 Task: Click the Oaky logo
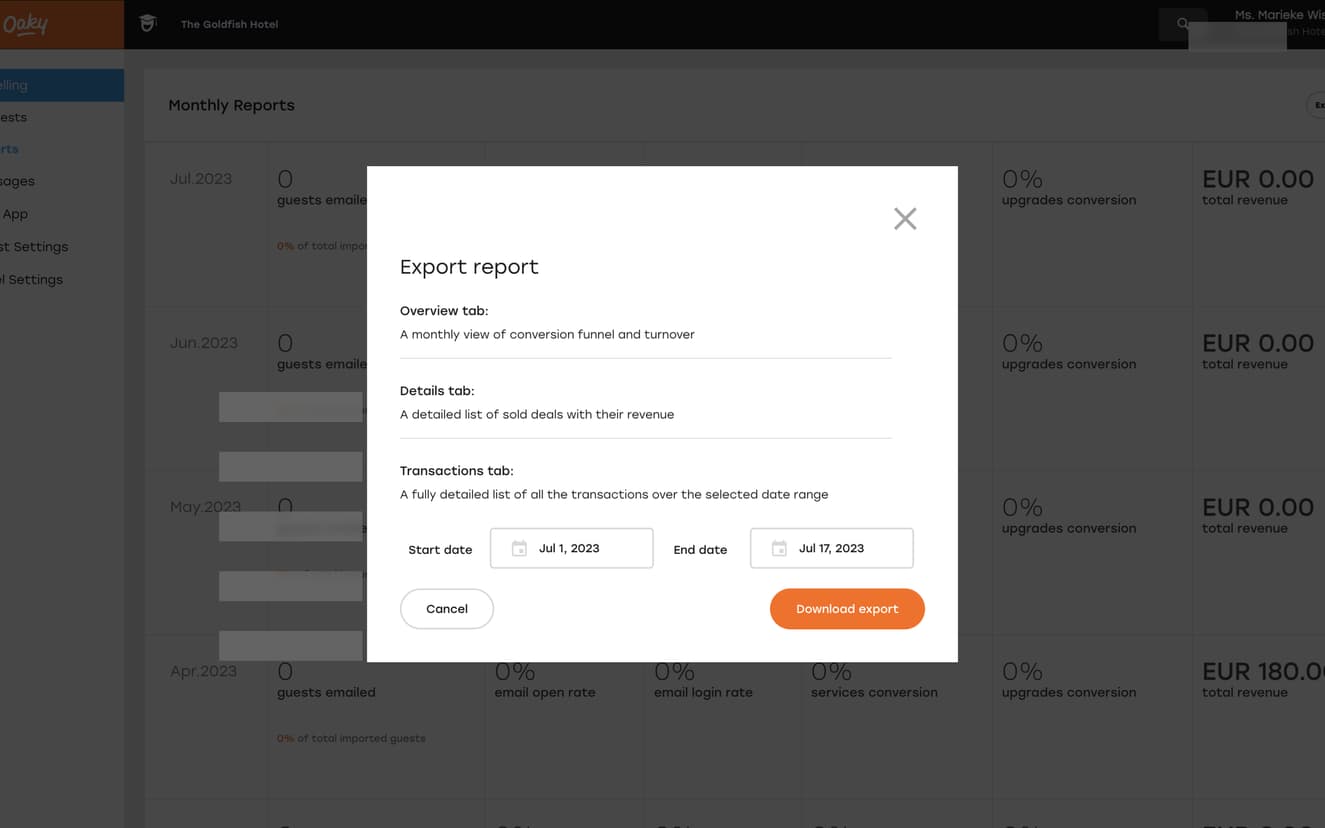(x=26, y=24)
